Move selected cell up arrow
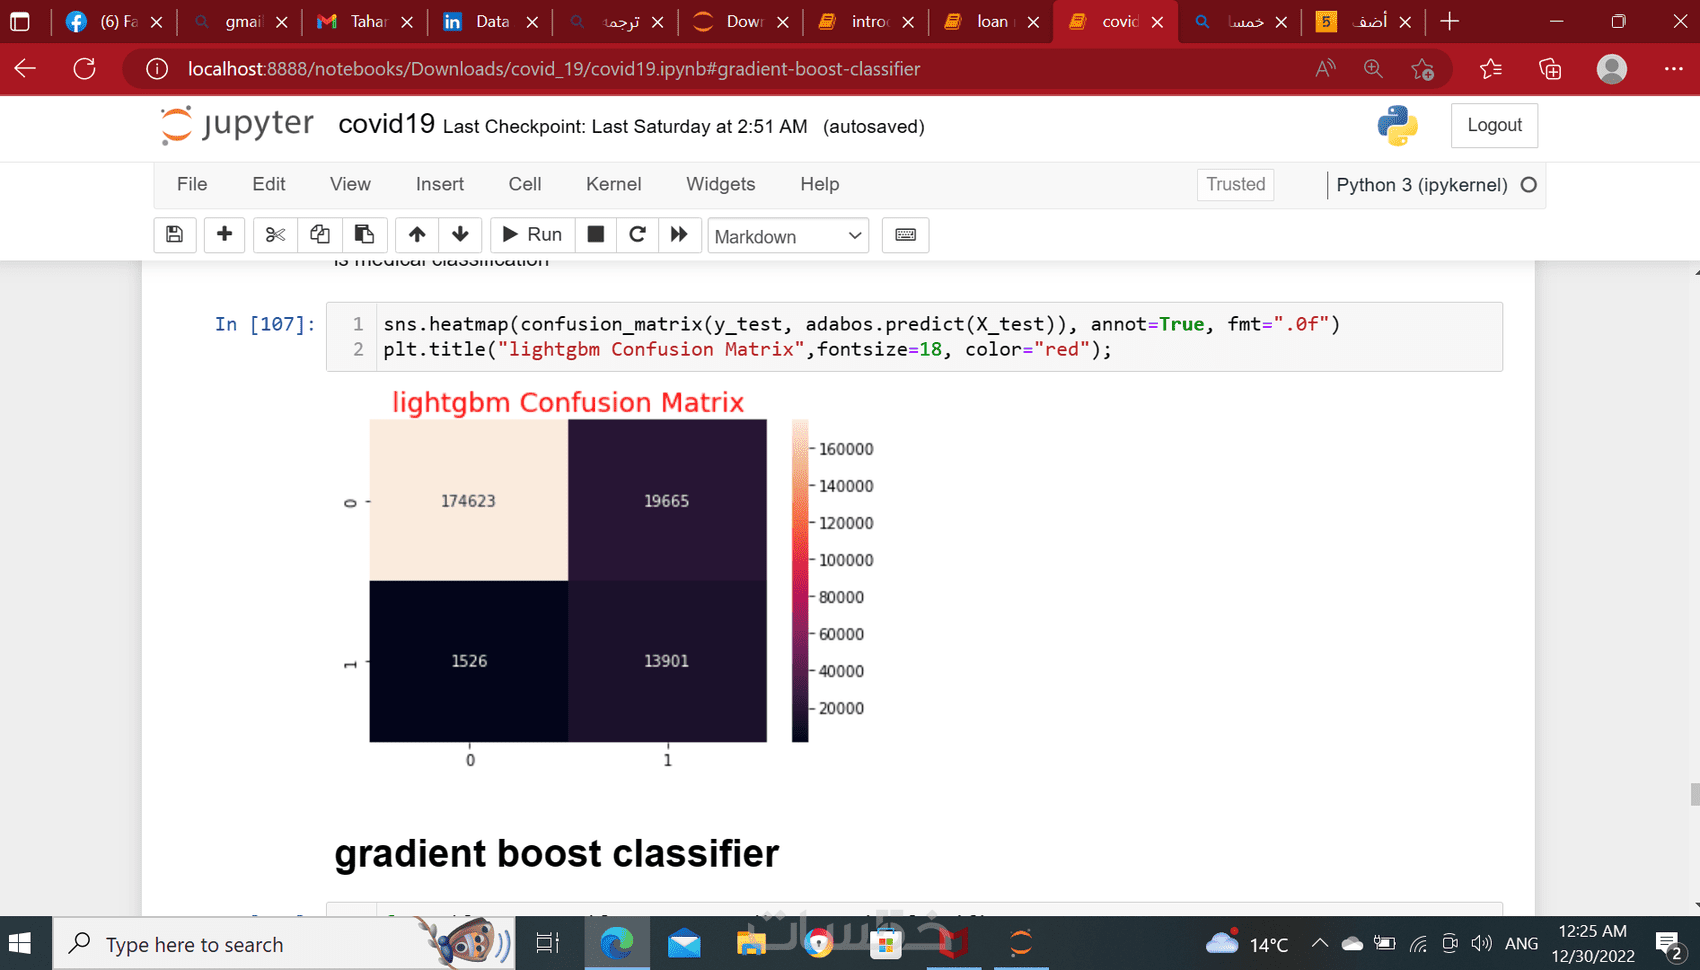The image size is (1700, 970). [x=417, y=235]
